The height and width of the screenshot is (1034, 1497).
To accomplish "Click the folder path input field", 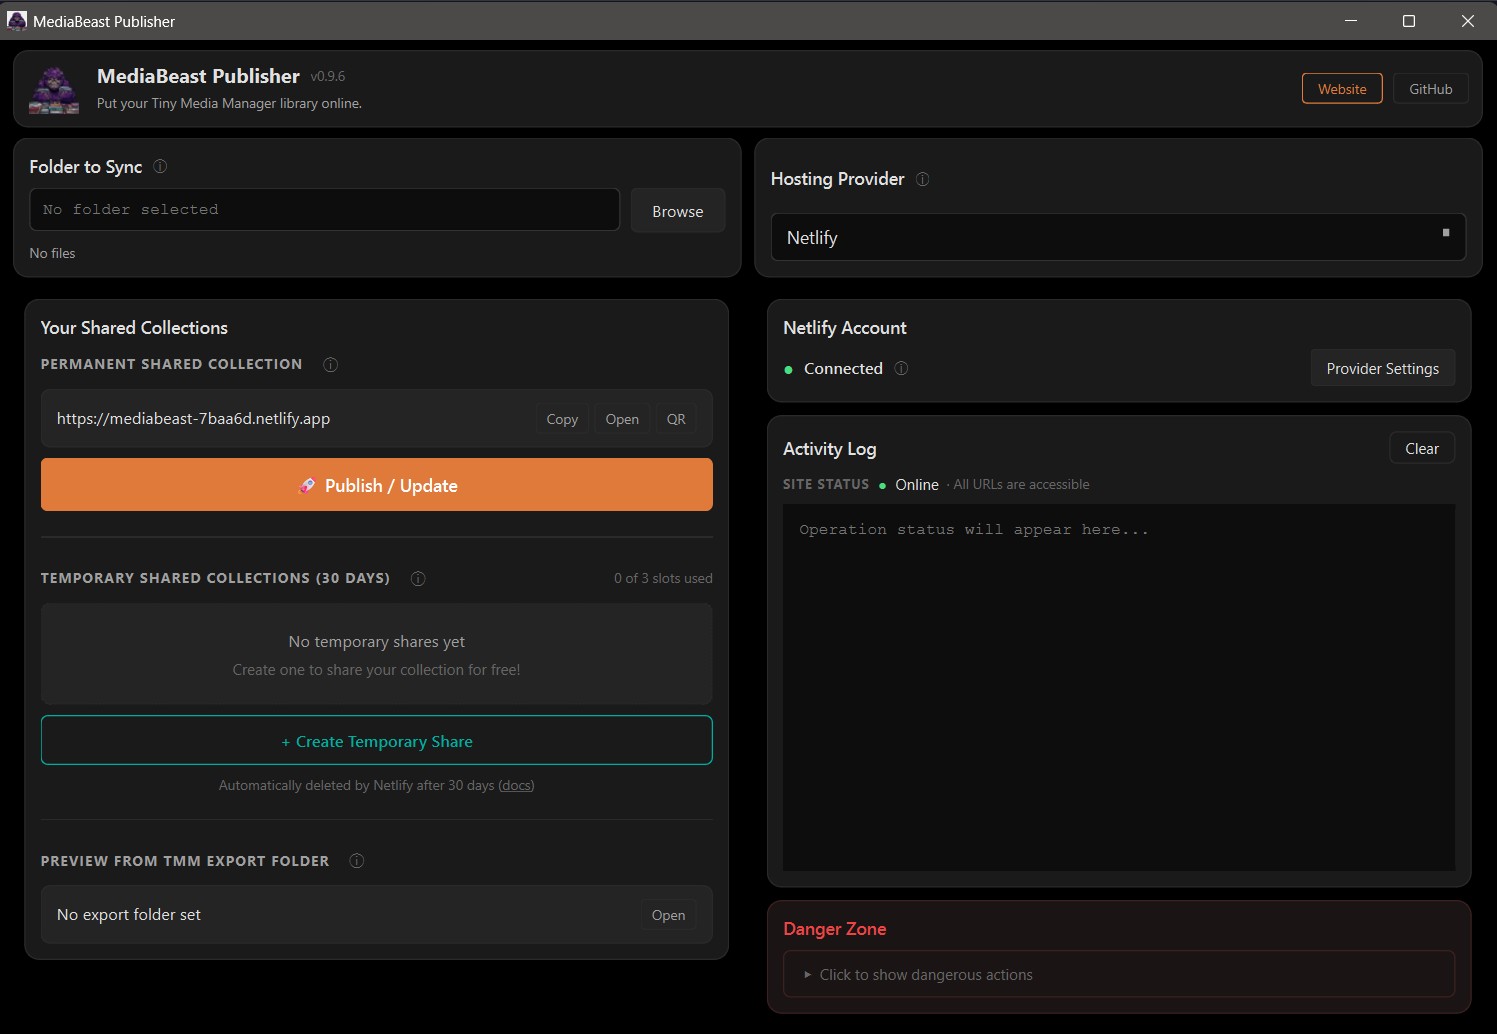I will [324, 210].
